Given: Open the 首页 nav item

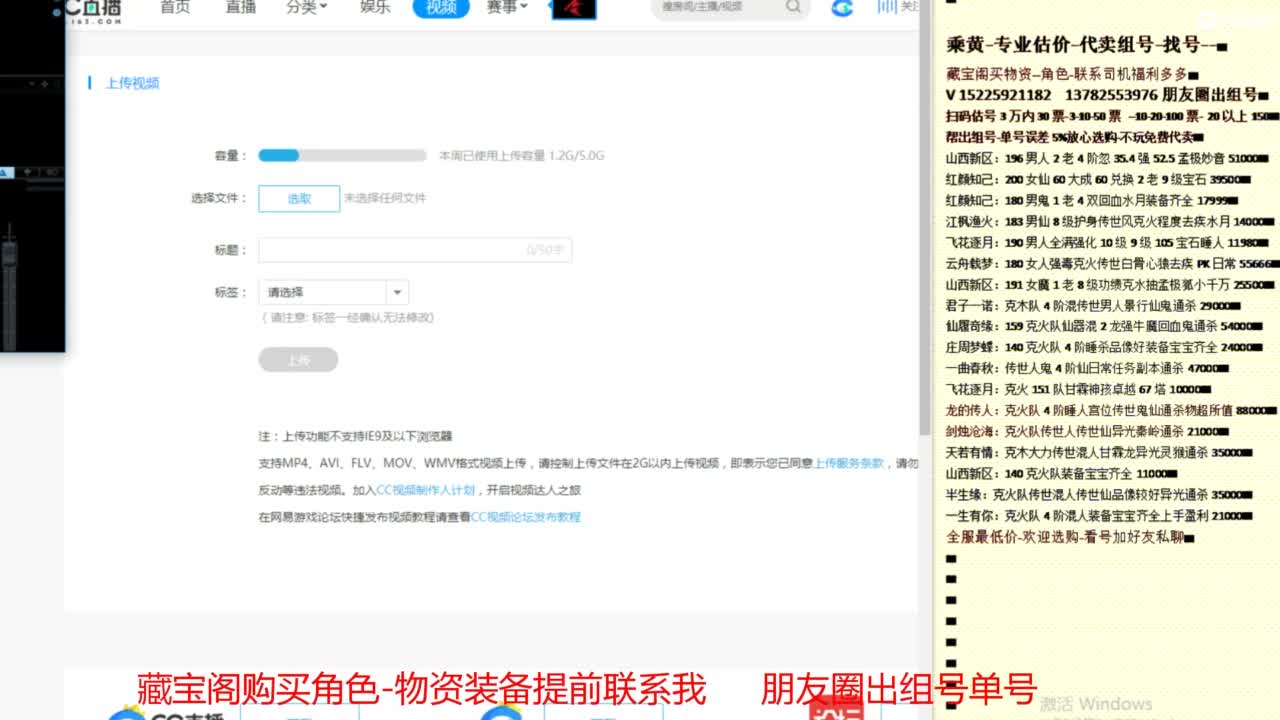Looking at the screenshot, I should [175, 7].
